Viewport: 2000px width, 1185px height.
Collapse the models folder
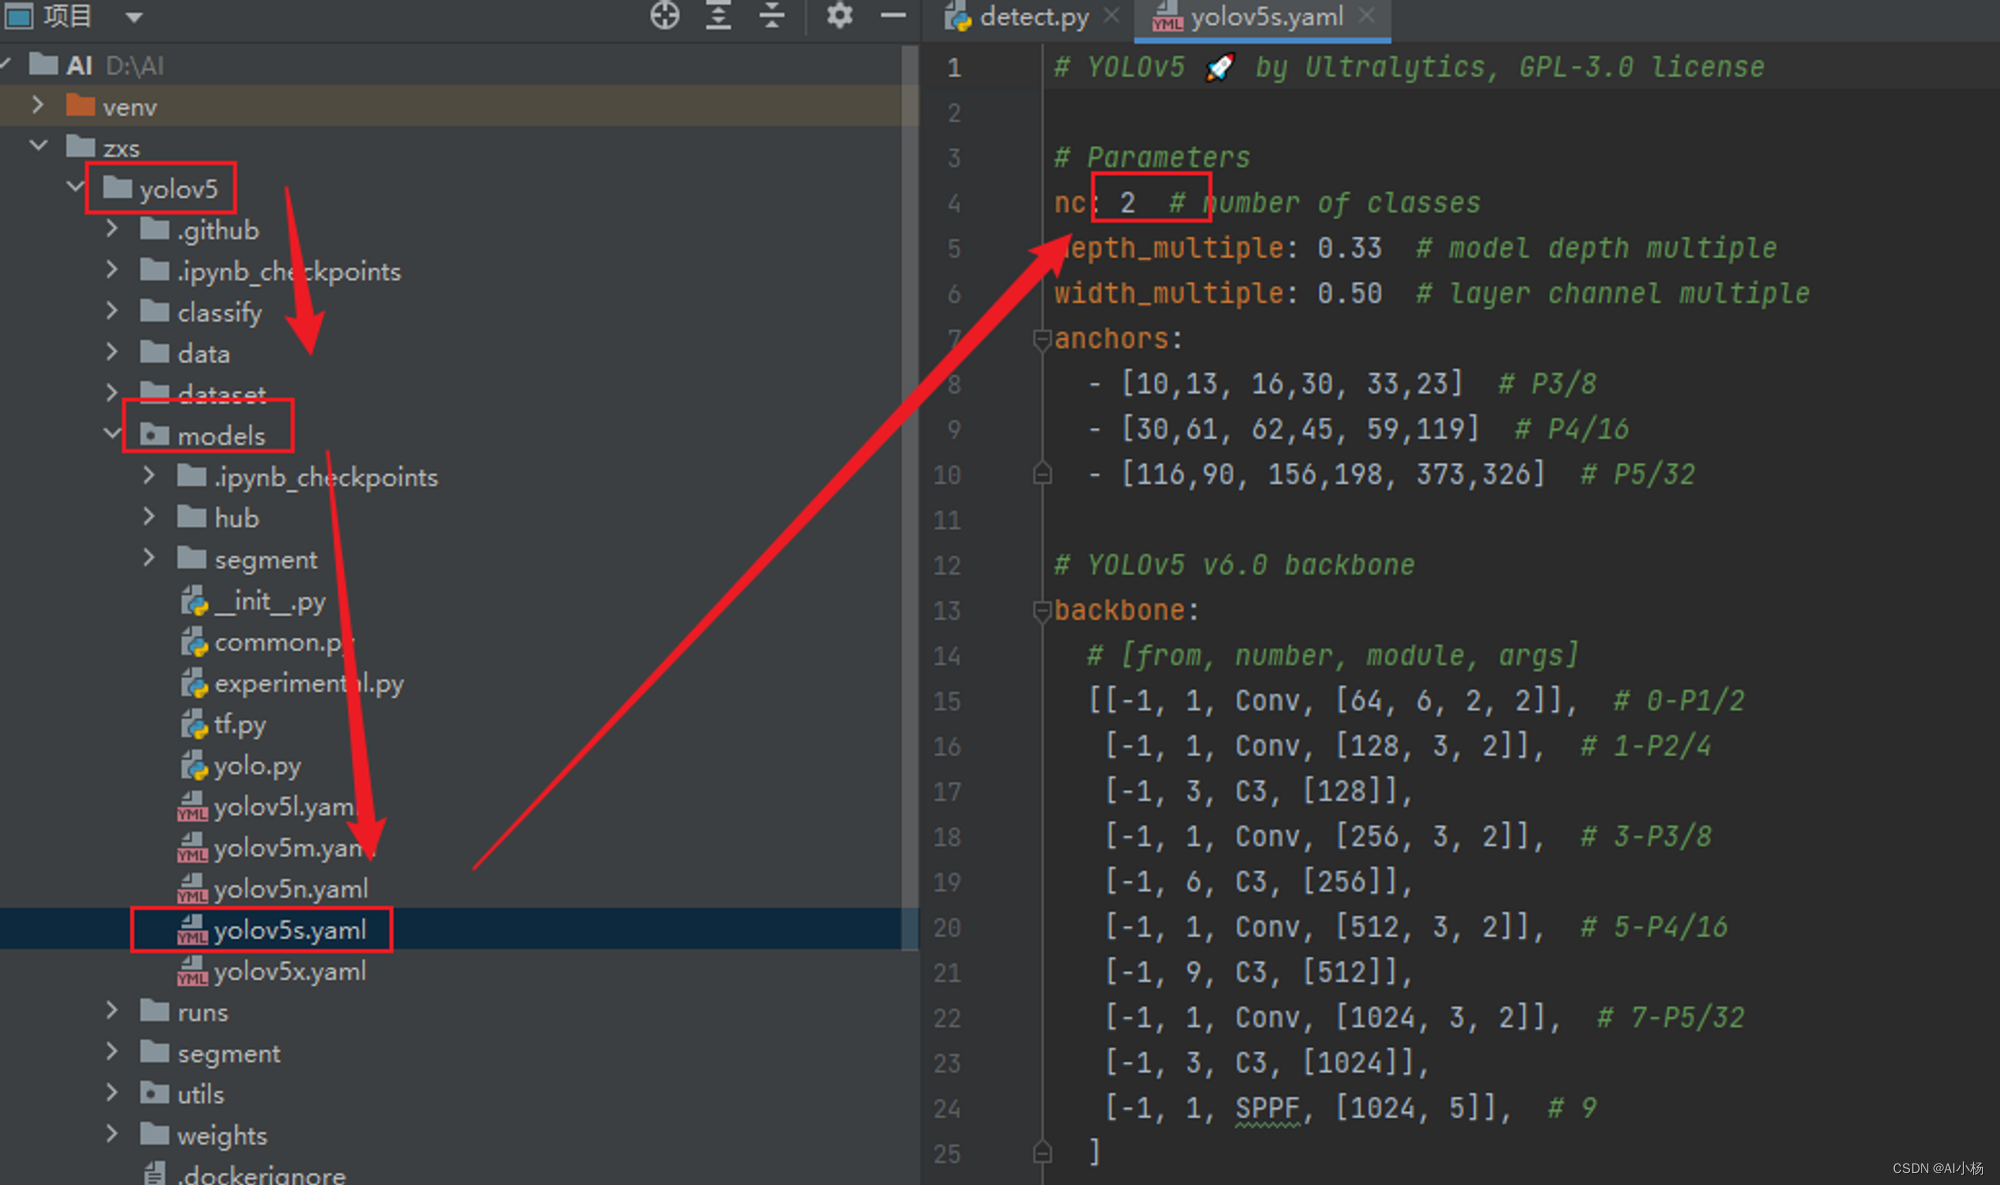point(112,434)
